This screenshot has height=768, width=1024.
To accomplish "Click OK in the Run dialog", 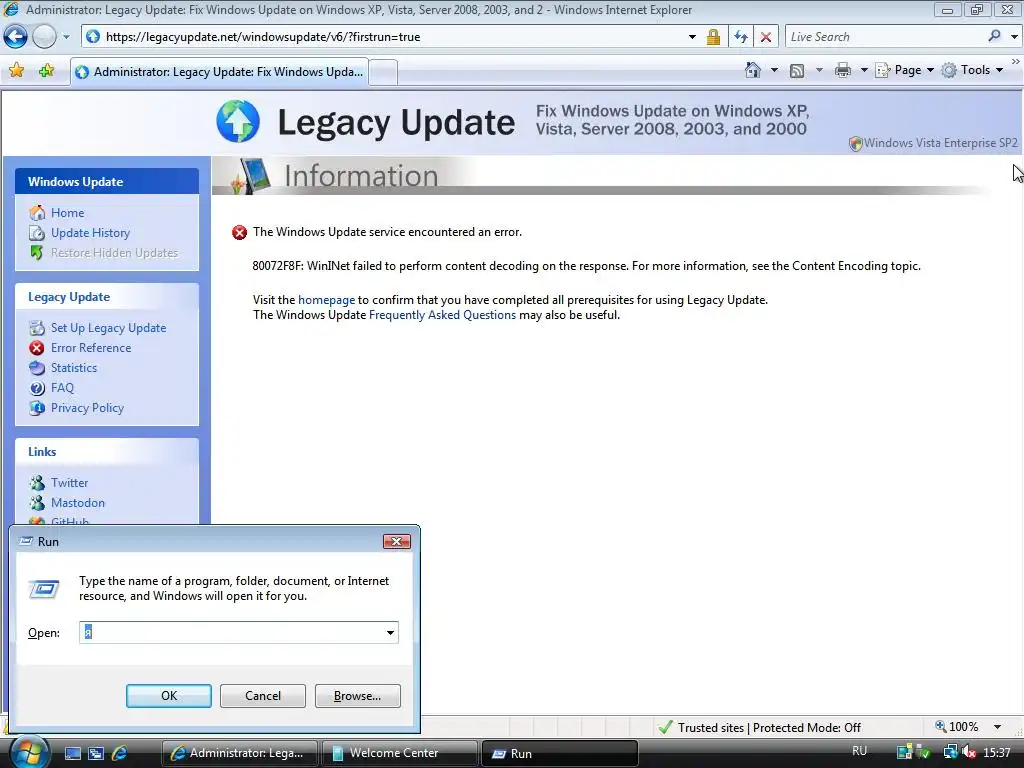I will pyautogui.click(x=168, y=696).
